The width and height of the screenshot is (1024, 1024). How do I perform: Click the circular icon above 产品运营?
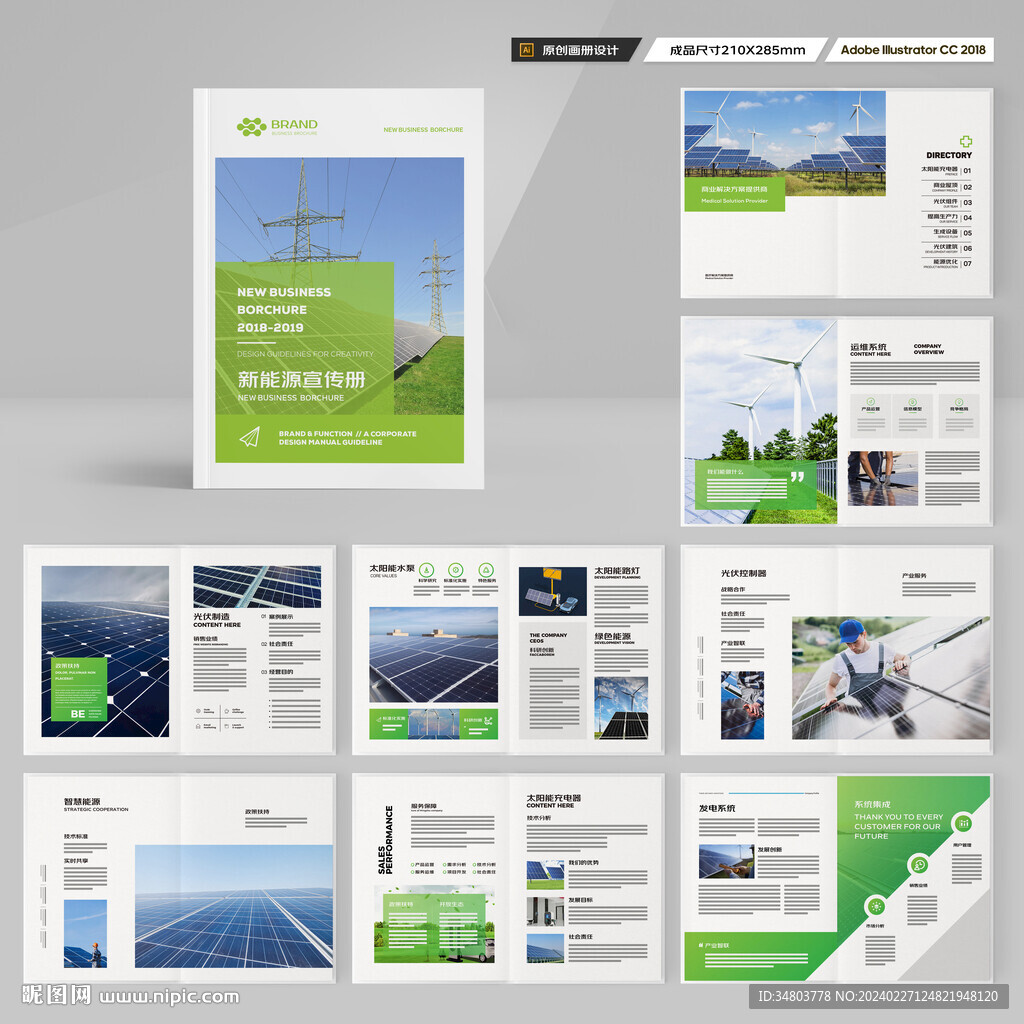click(870, 402)
